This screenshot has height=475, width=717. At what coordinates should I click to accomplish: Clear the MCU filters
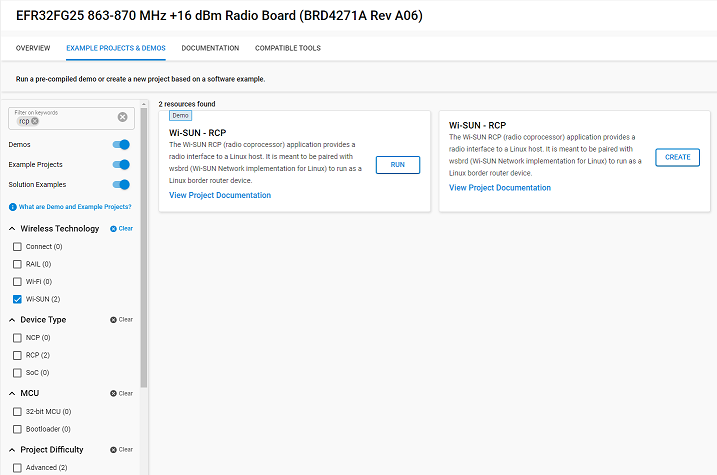point(121,394)
